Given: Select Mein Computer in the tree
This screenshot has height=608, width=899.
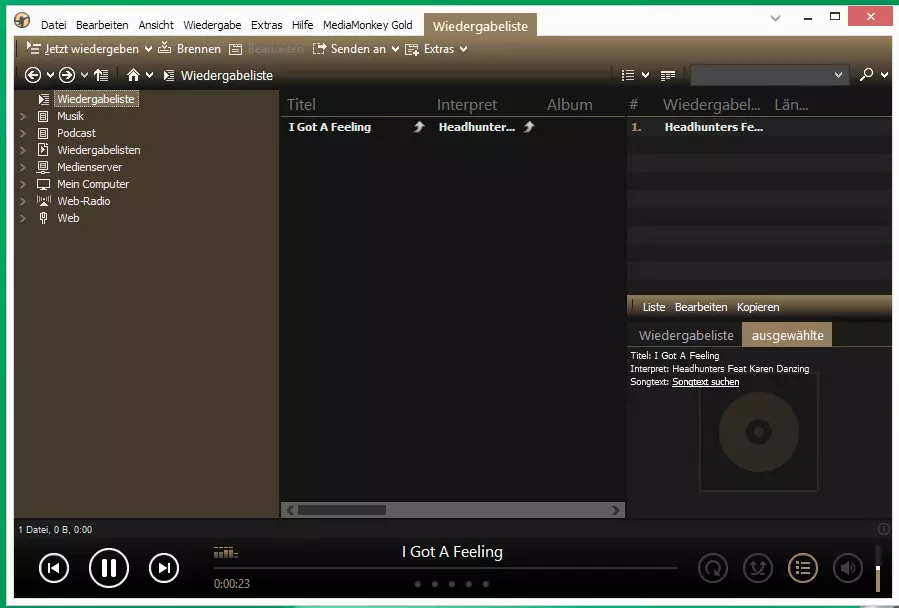Looking at the screenshot, I should [x=93, y=184].
